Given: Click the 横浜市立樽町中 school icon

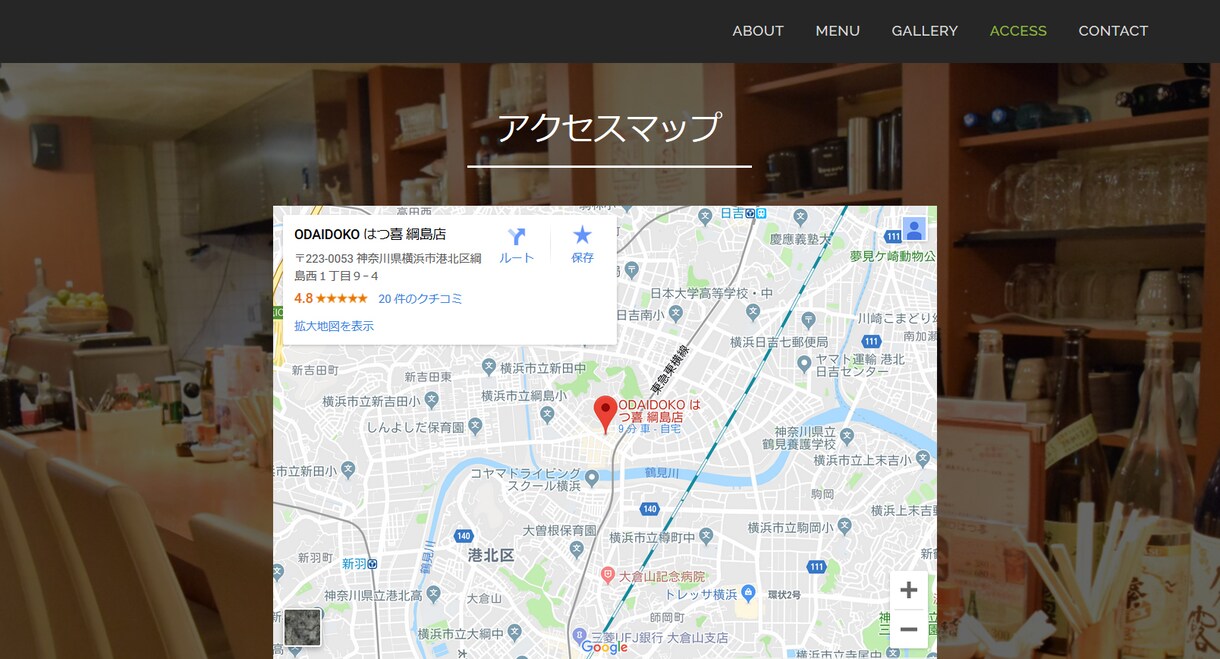Looking at the screenshot, I should pos(706,536).
